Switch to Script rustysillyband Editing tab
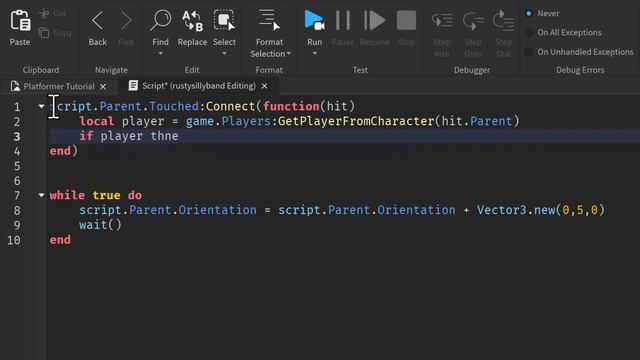 [199, 86]
